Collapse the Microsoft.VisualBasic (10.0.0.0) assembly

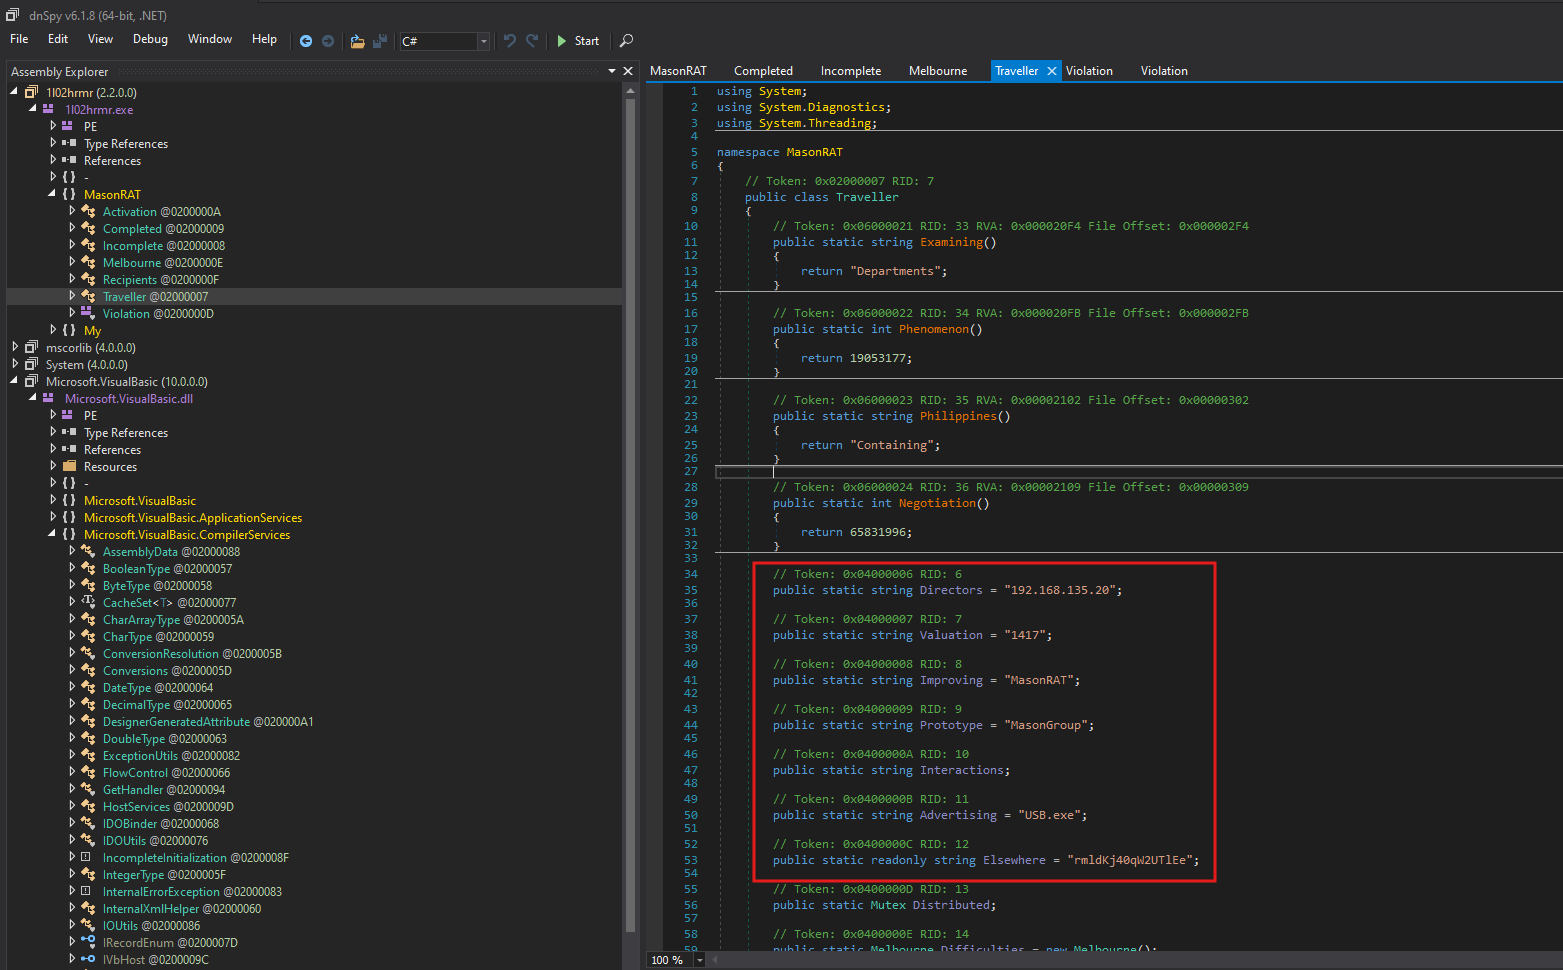click(x=14, y=381)
